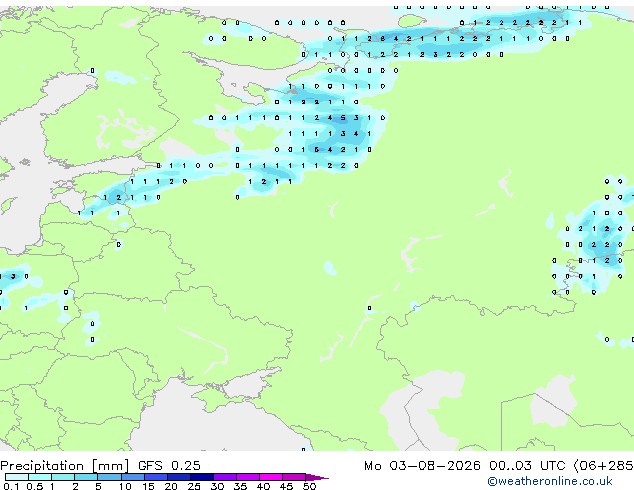Click the 'Precipitation [mm]' title text

click(65, 466)
